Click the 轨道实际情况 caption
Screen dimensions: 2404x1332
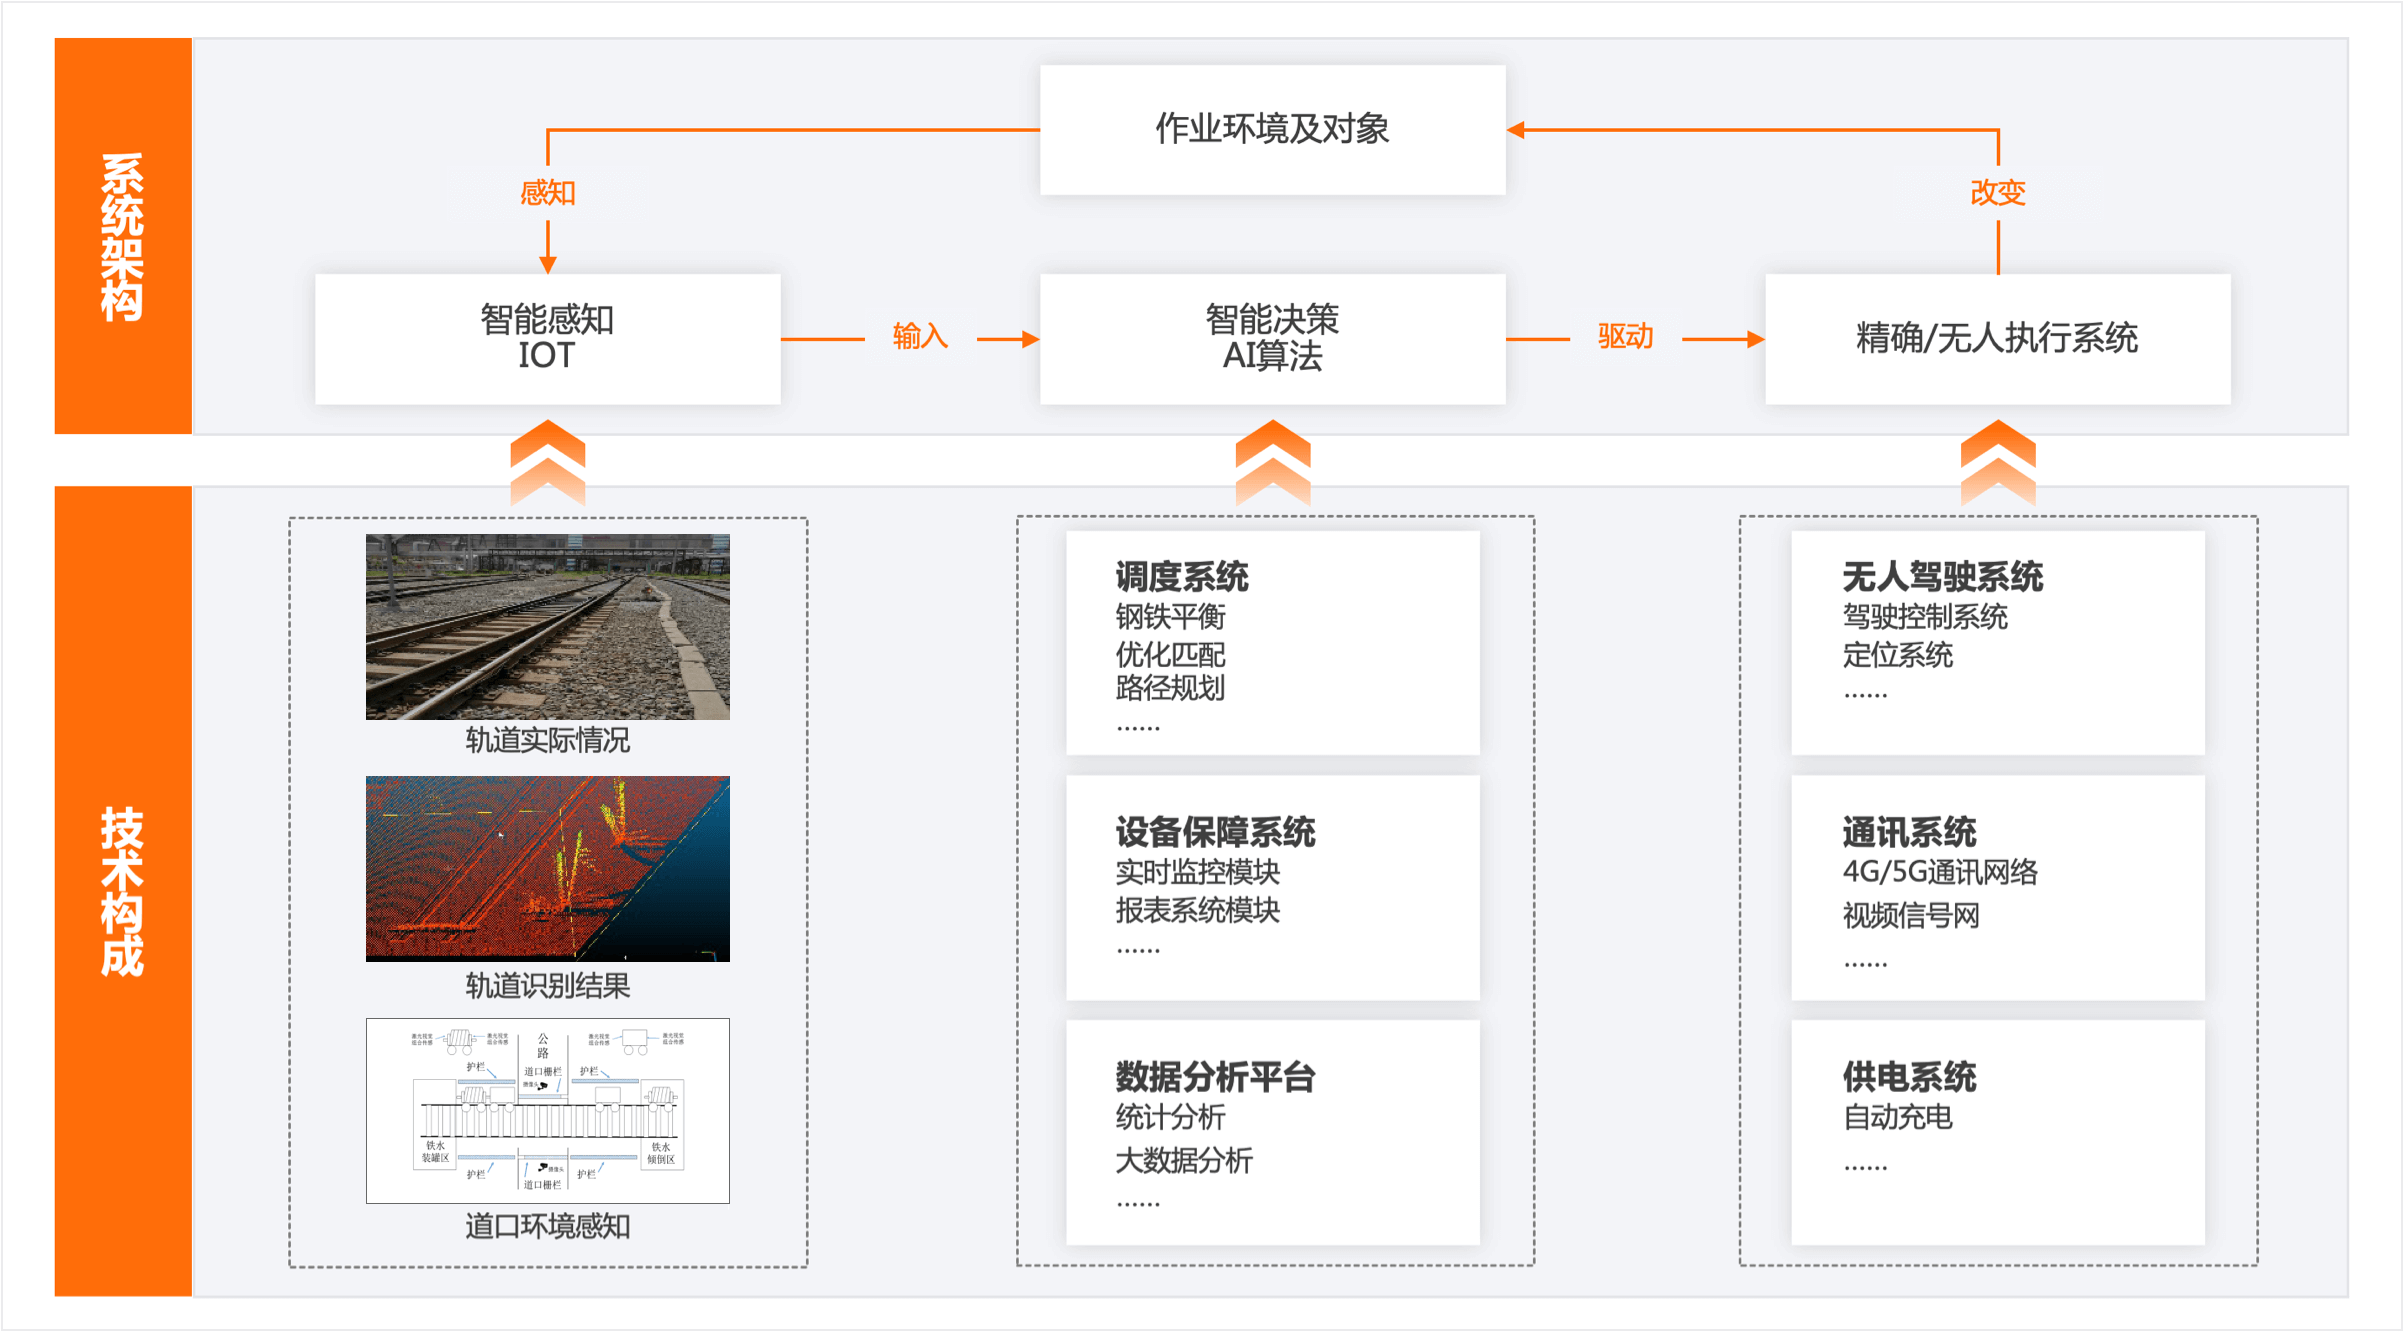(x=547, y=740)
